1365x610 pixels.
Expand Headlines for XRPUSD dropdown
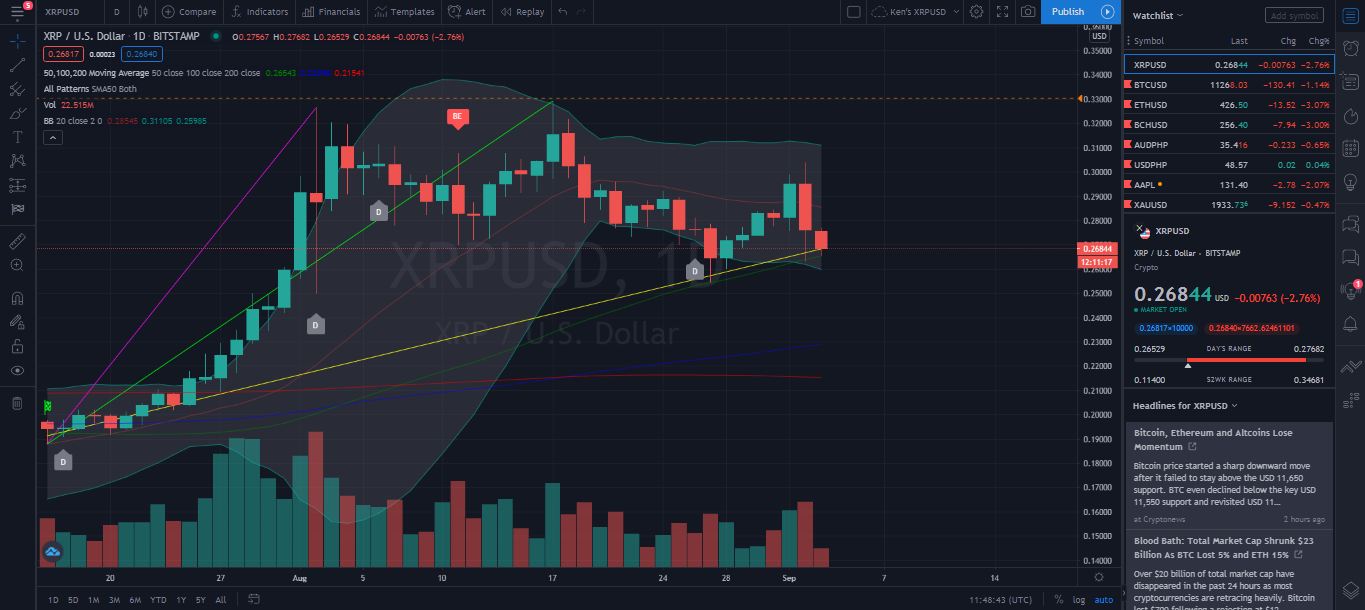click(x=1185, y=406)
